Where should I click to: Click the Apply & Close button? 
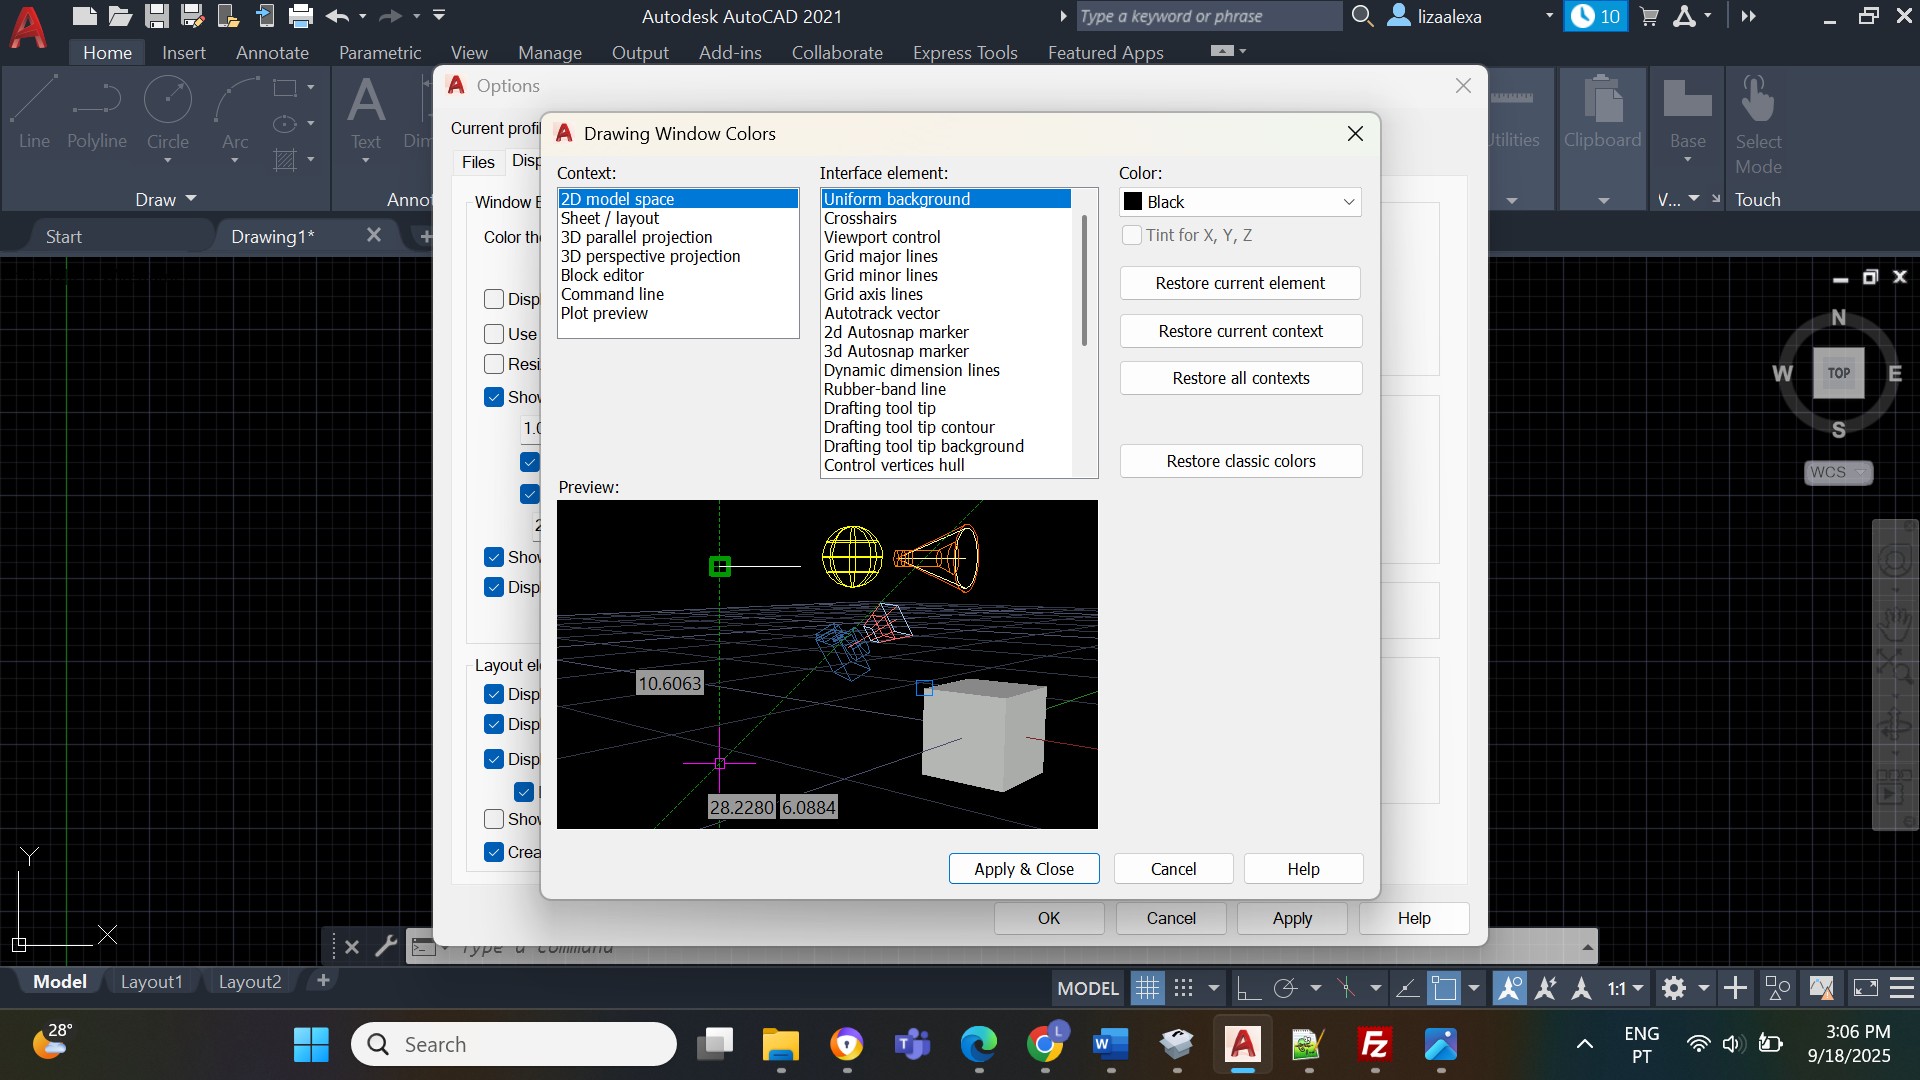click(x=1023, y=869)
